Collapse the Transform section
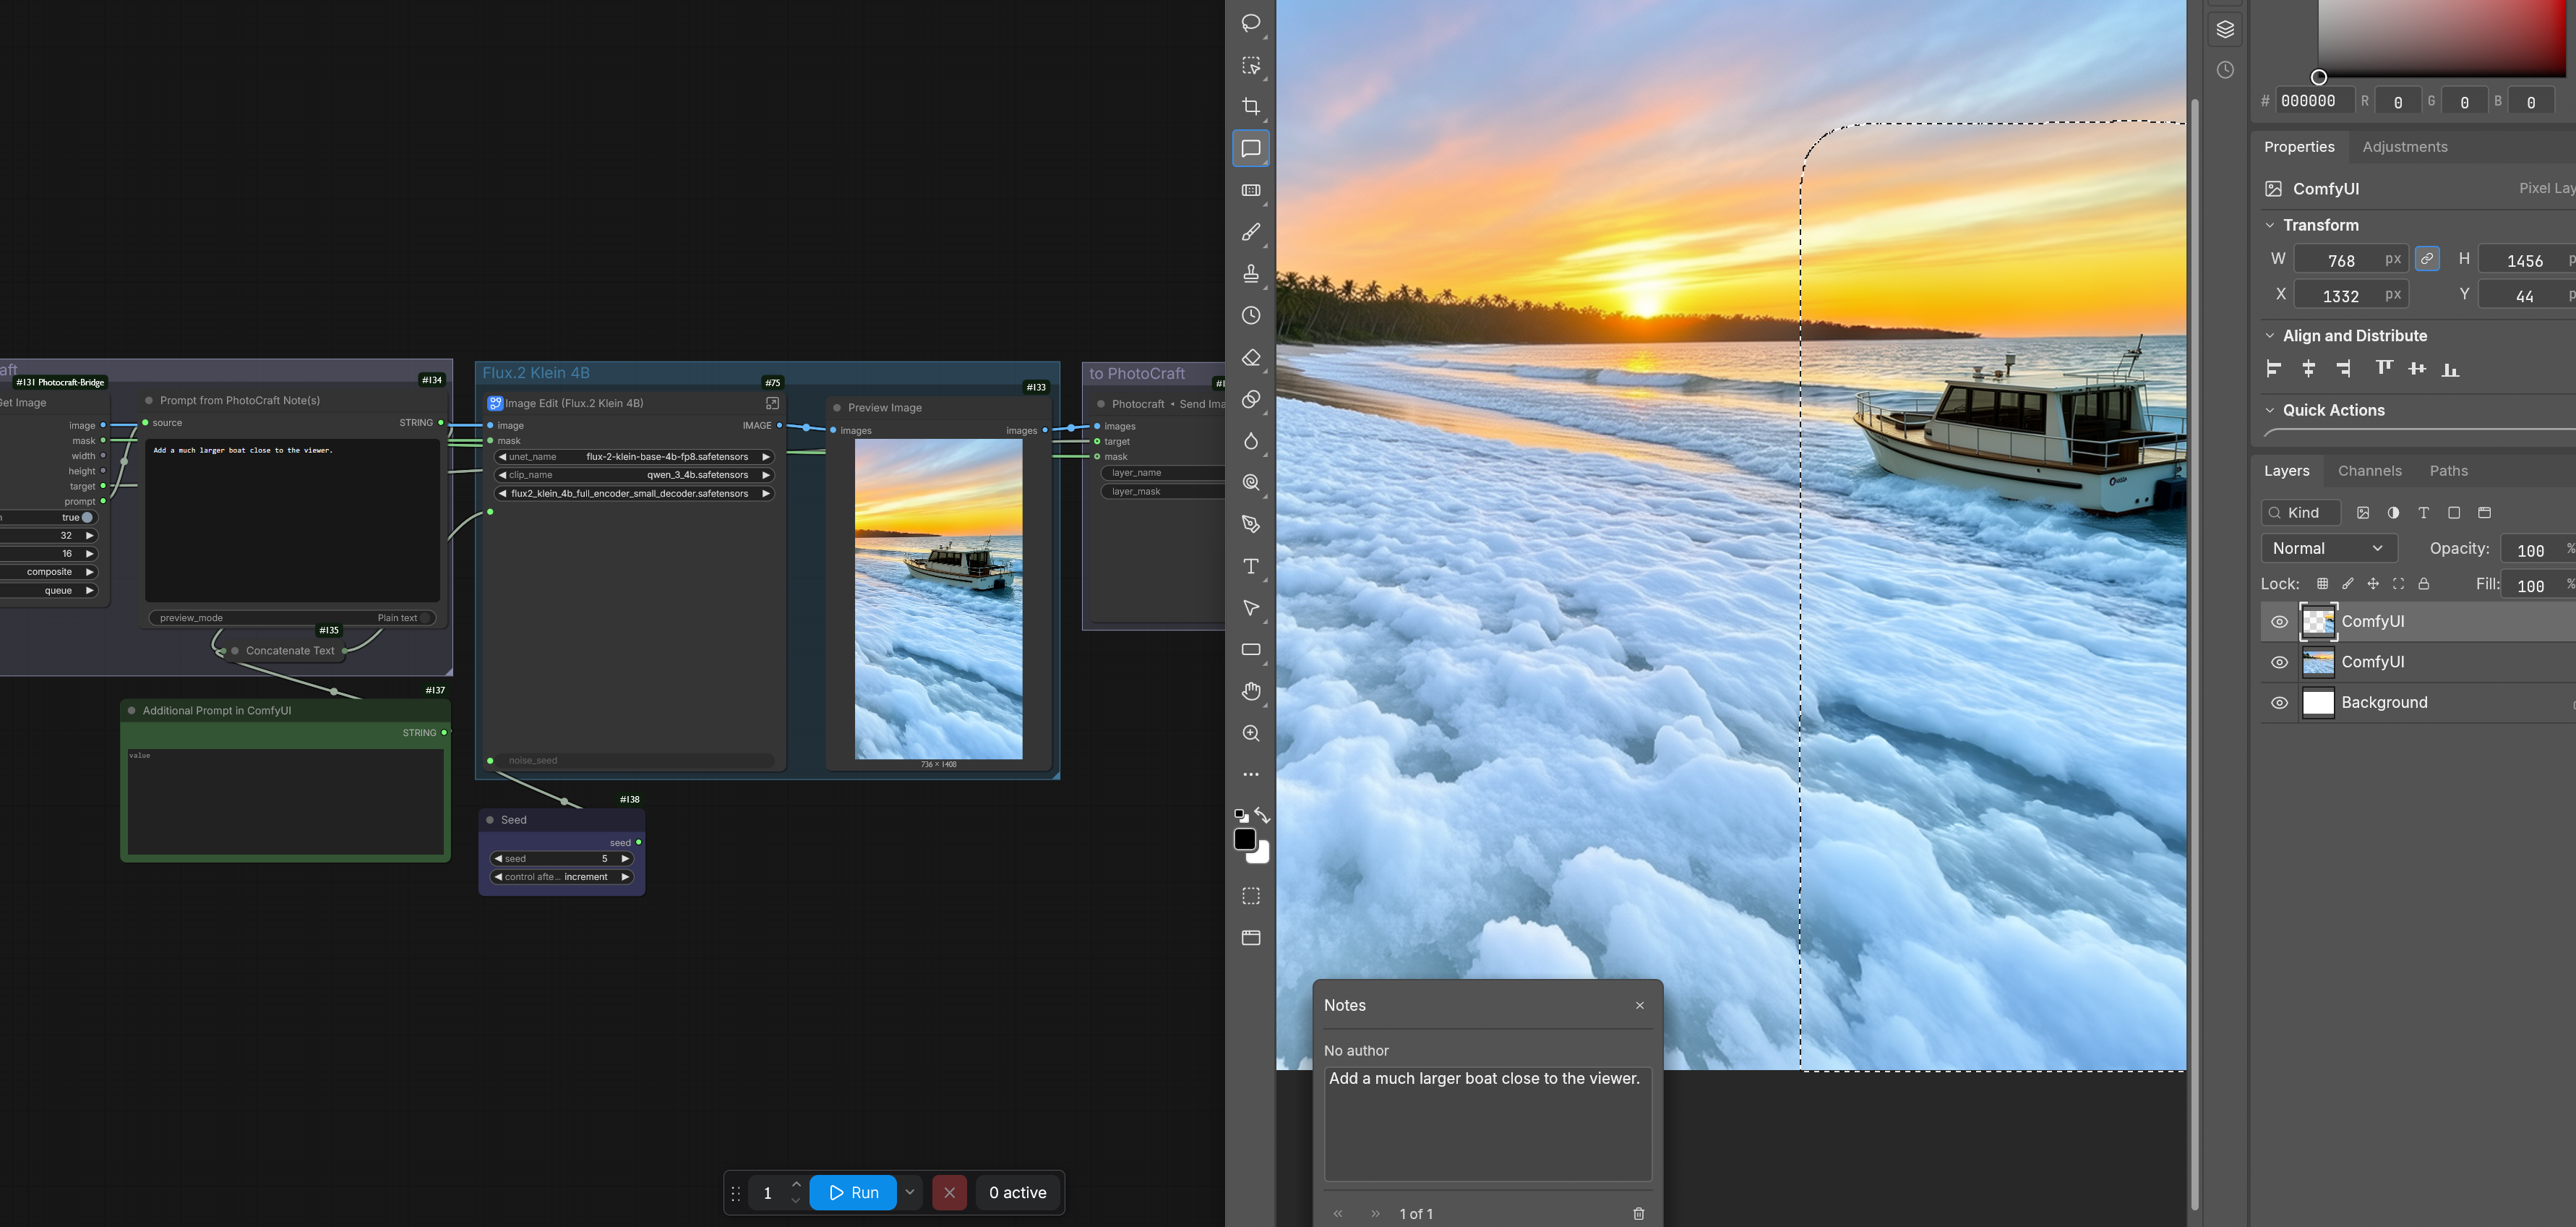 [x=2270, y=225]
